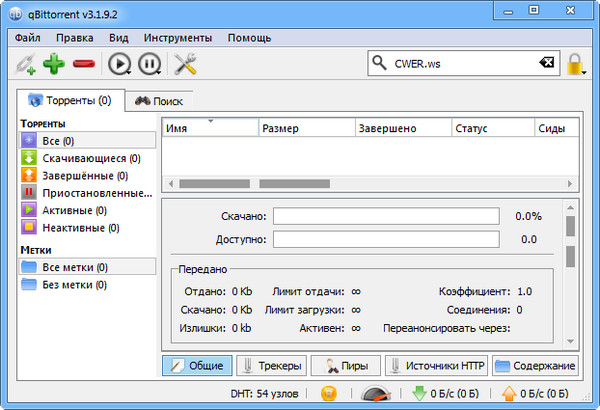Clear the search field with the backspace icon
600x410 pixels.
pos(546,64)
